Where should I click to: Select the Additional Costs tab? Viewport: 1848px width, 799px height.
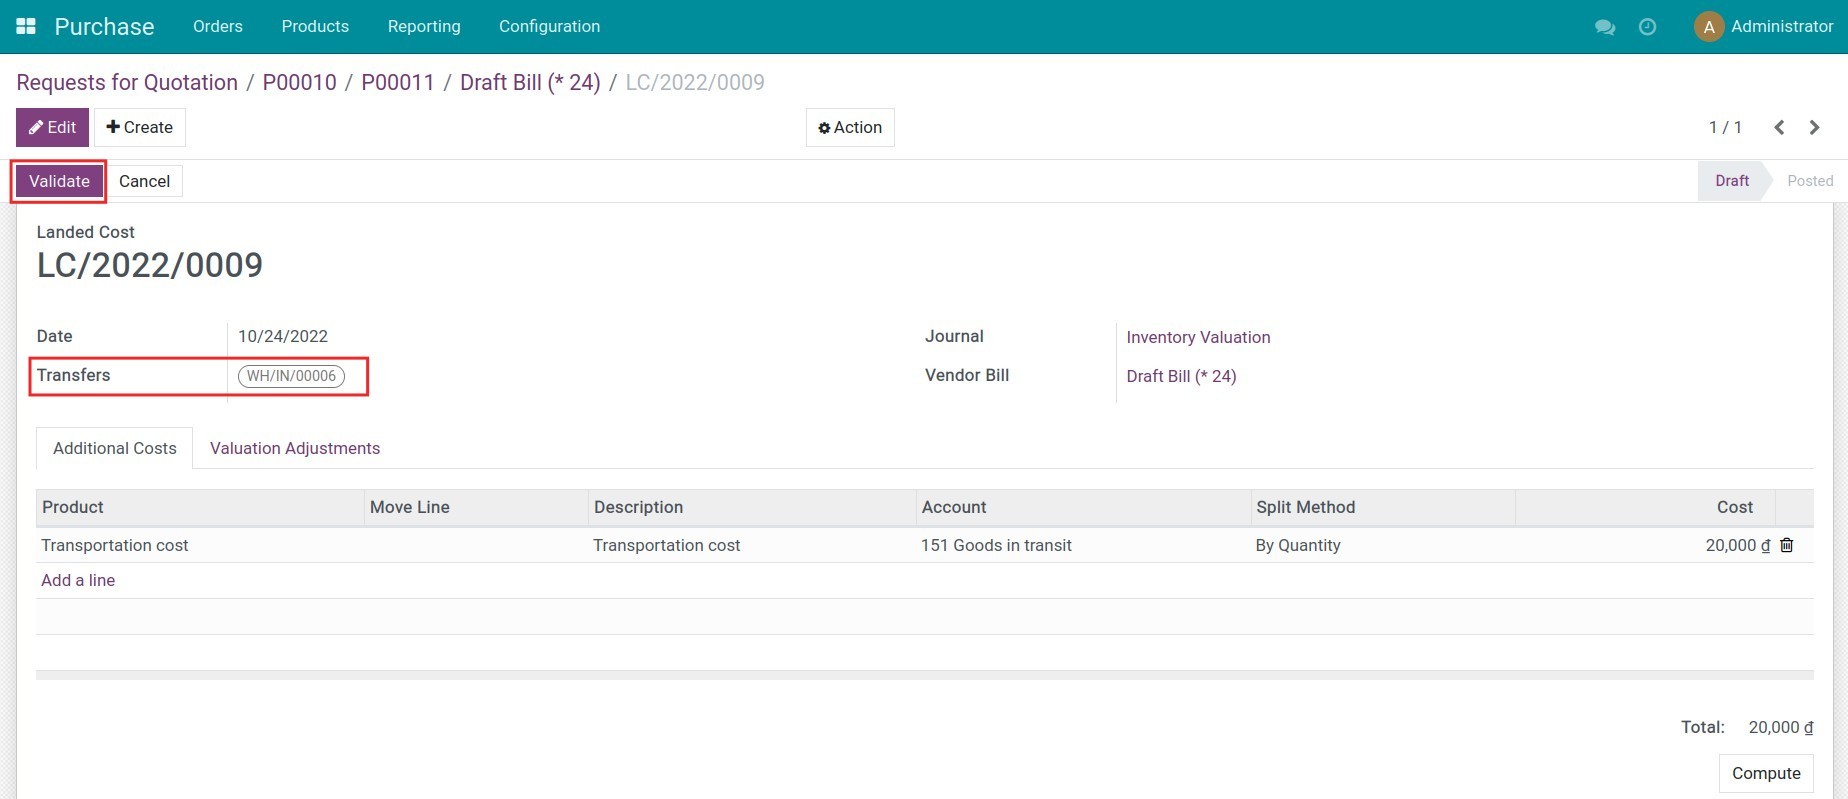(114, 448)
